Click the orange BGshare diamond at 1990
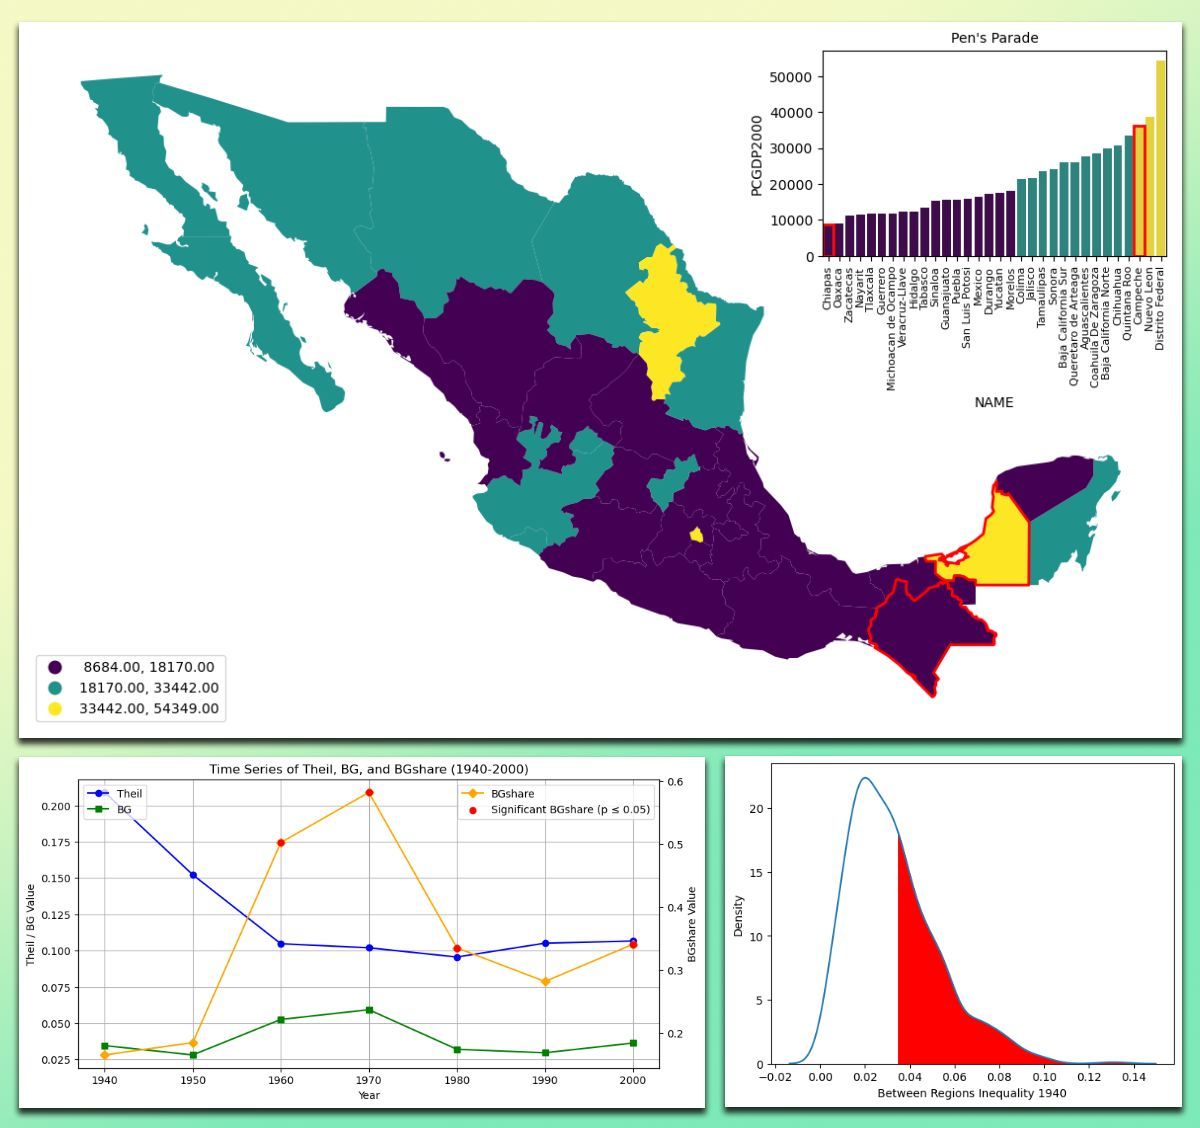The image size is (1200, 1128). coord(545,982)
